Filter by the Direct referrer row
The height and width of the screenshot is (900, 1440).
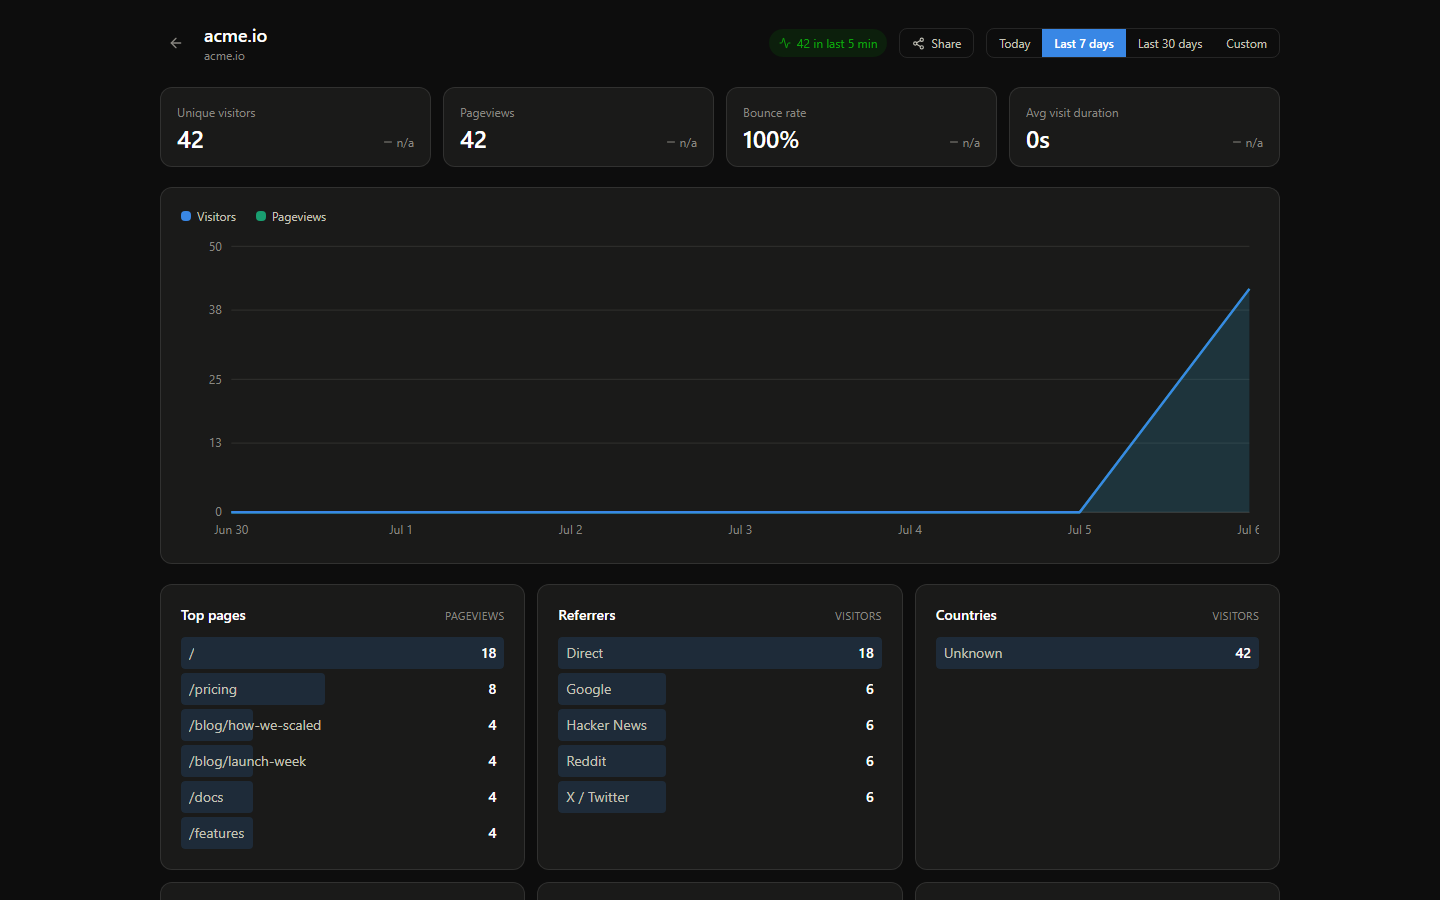click(720, 653)
